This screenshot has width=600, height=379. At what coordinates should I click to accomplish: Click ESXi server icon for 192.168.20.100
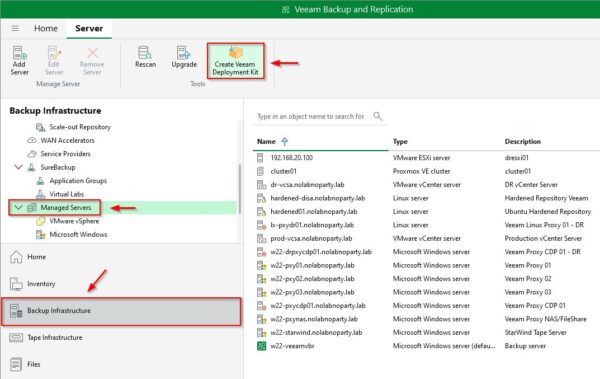[261, 158]
